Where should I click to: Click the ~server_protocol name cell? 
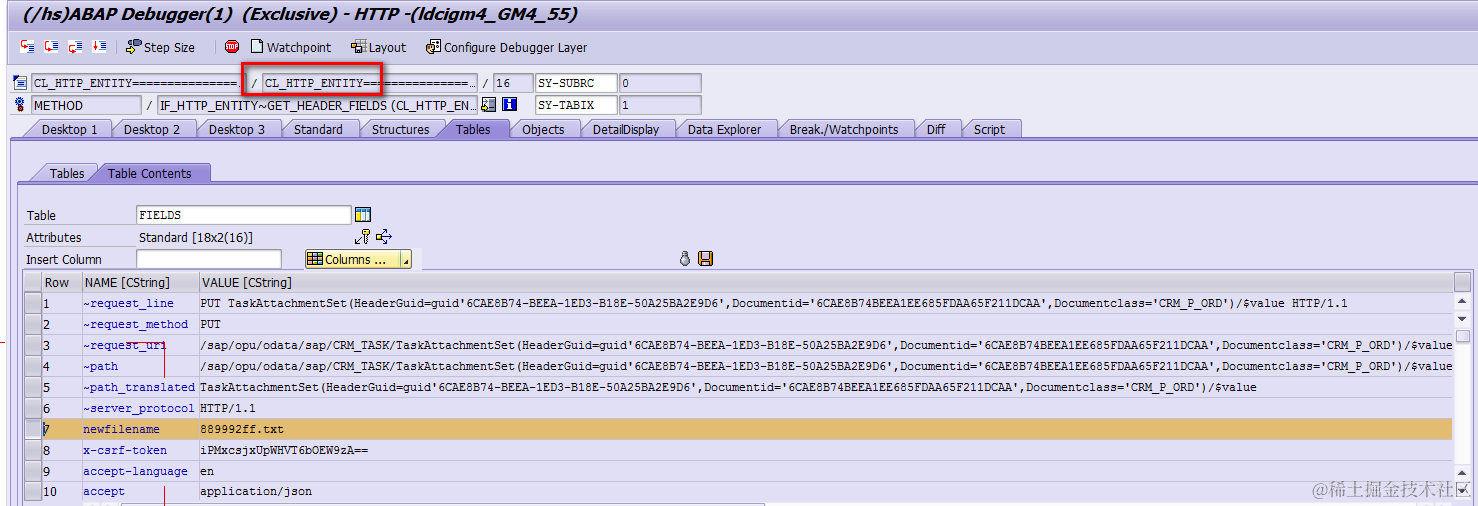(139, 408)
